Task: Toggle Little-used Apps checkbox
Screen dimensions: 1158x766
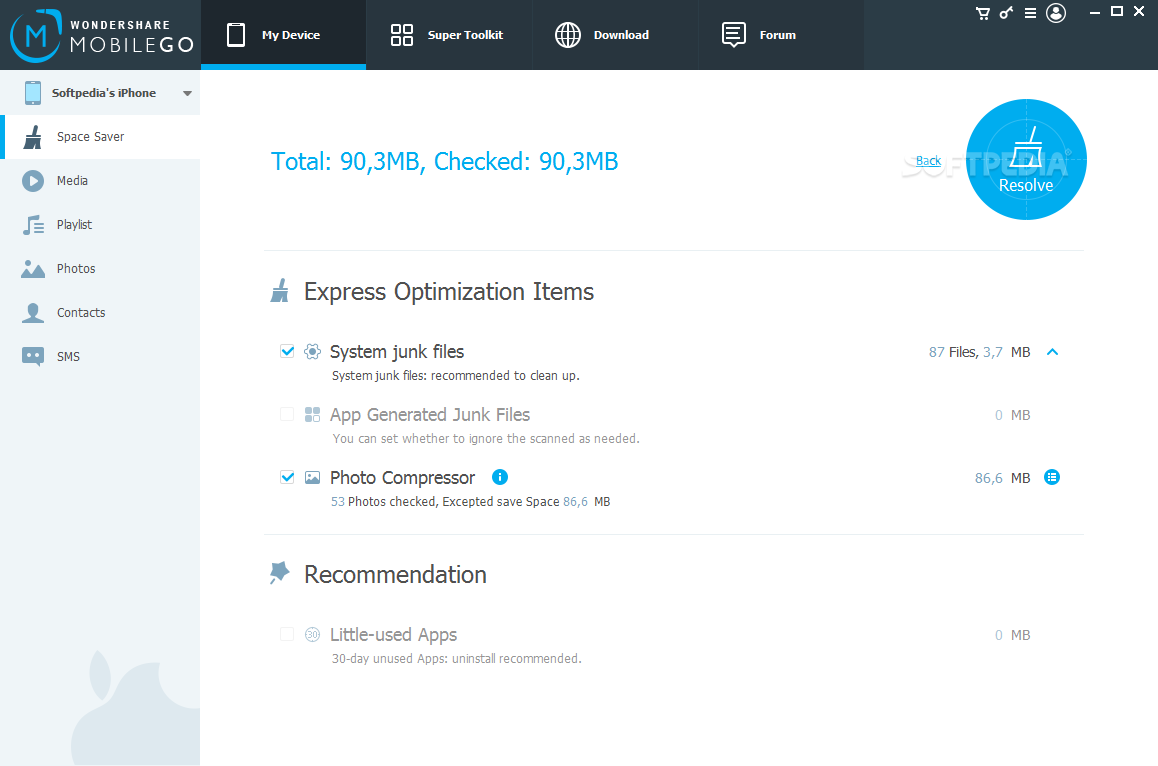Action: tap(287, 635)
